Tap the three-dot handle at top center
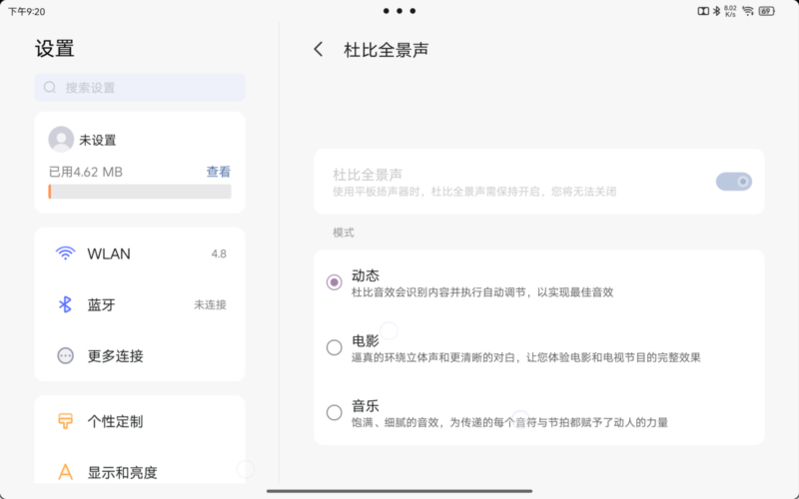Viewport: 799px width, 499px height. [x=399, y=11]
